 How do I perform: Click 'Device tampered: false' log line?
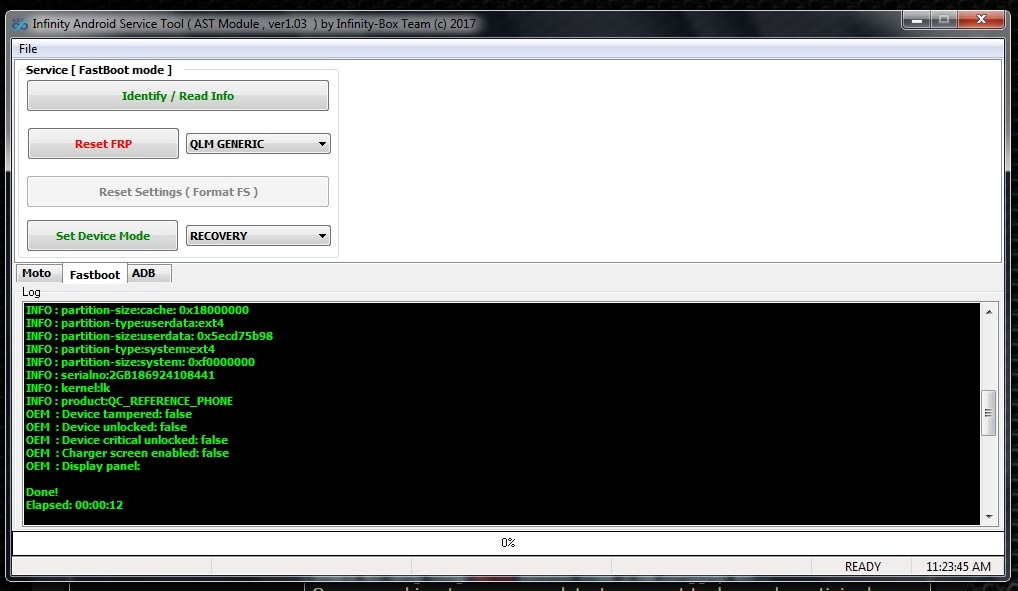pos(109,414)
